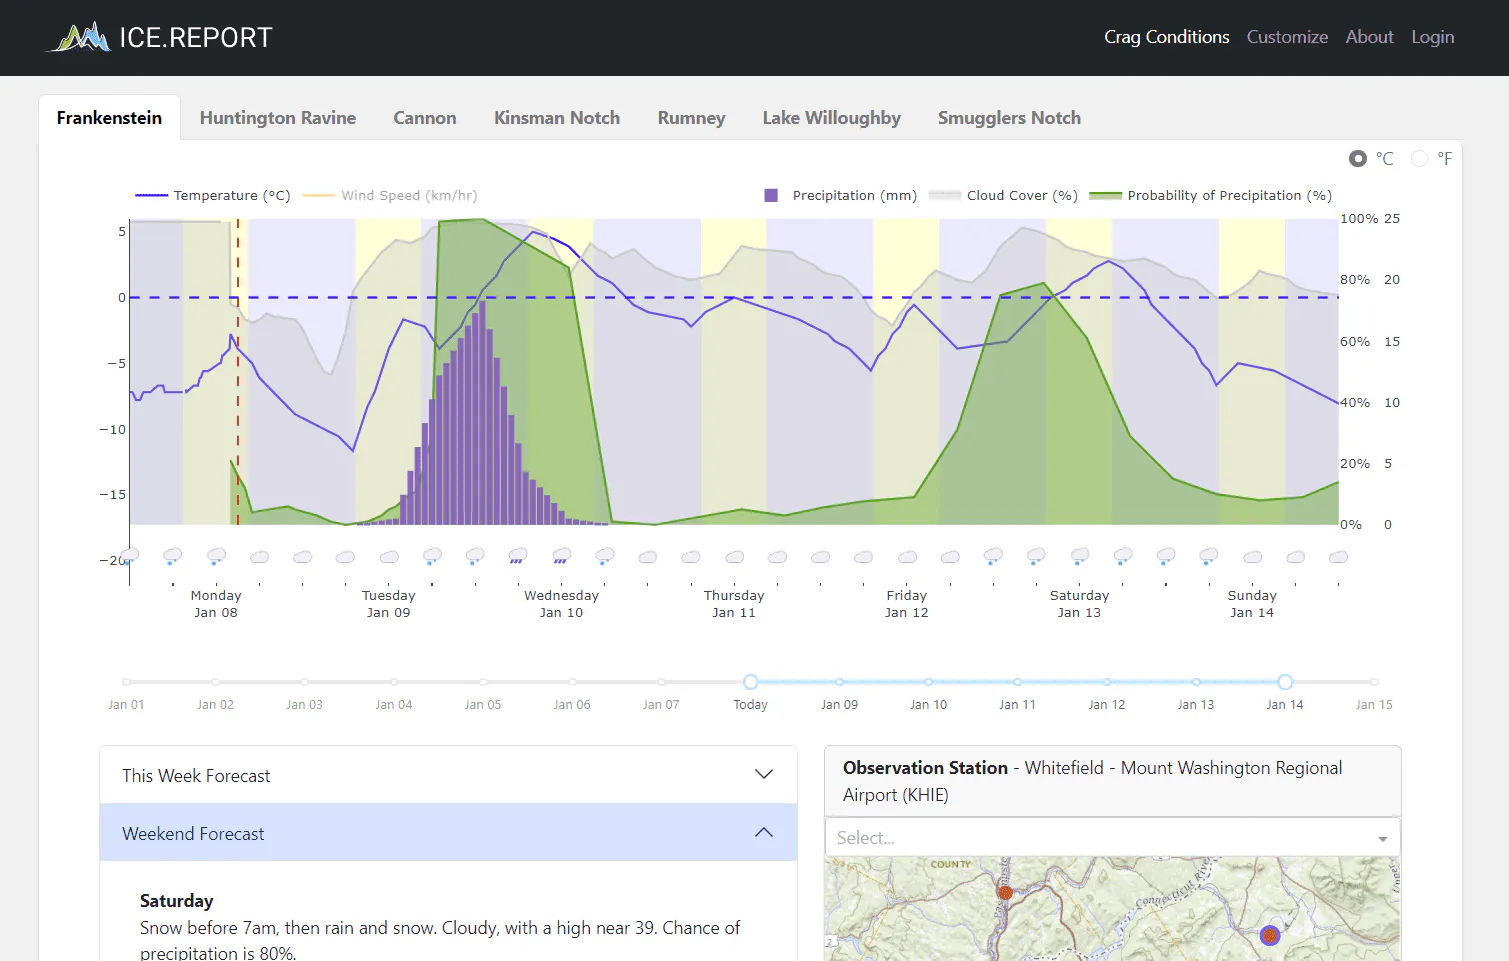
Task: Open the observation station Select dropdown
Action: (x=1112, y=838)
